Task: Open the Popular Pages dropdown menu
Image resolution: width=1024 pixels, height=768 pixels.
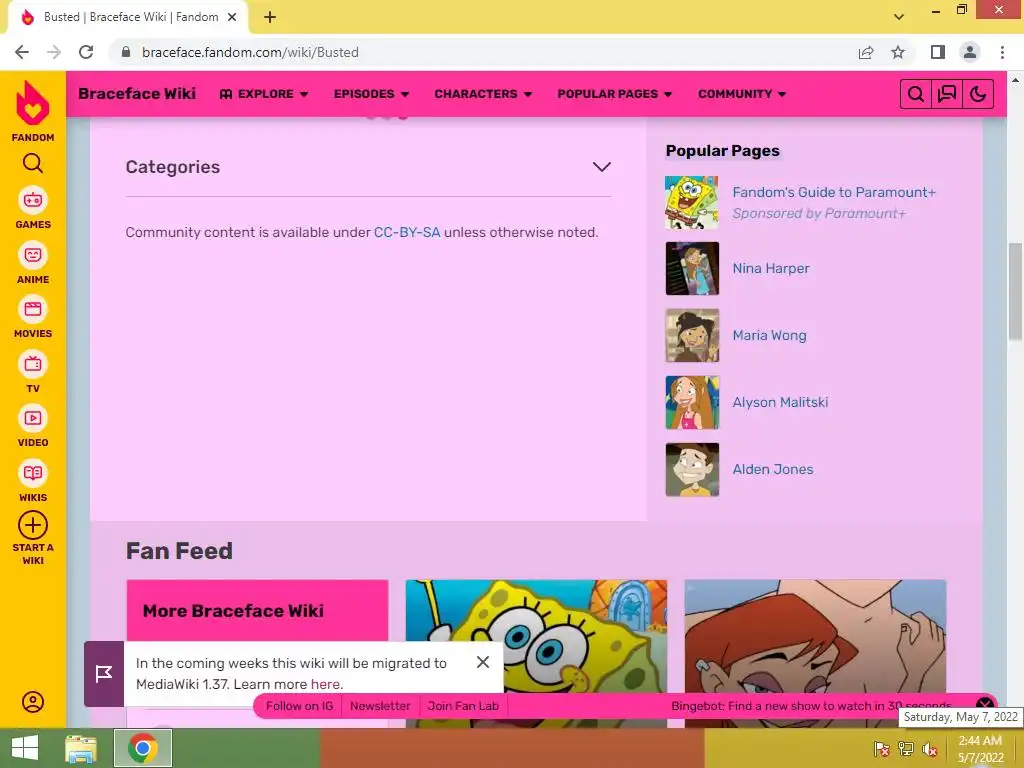Action: tap(615, 94)
